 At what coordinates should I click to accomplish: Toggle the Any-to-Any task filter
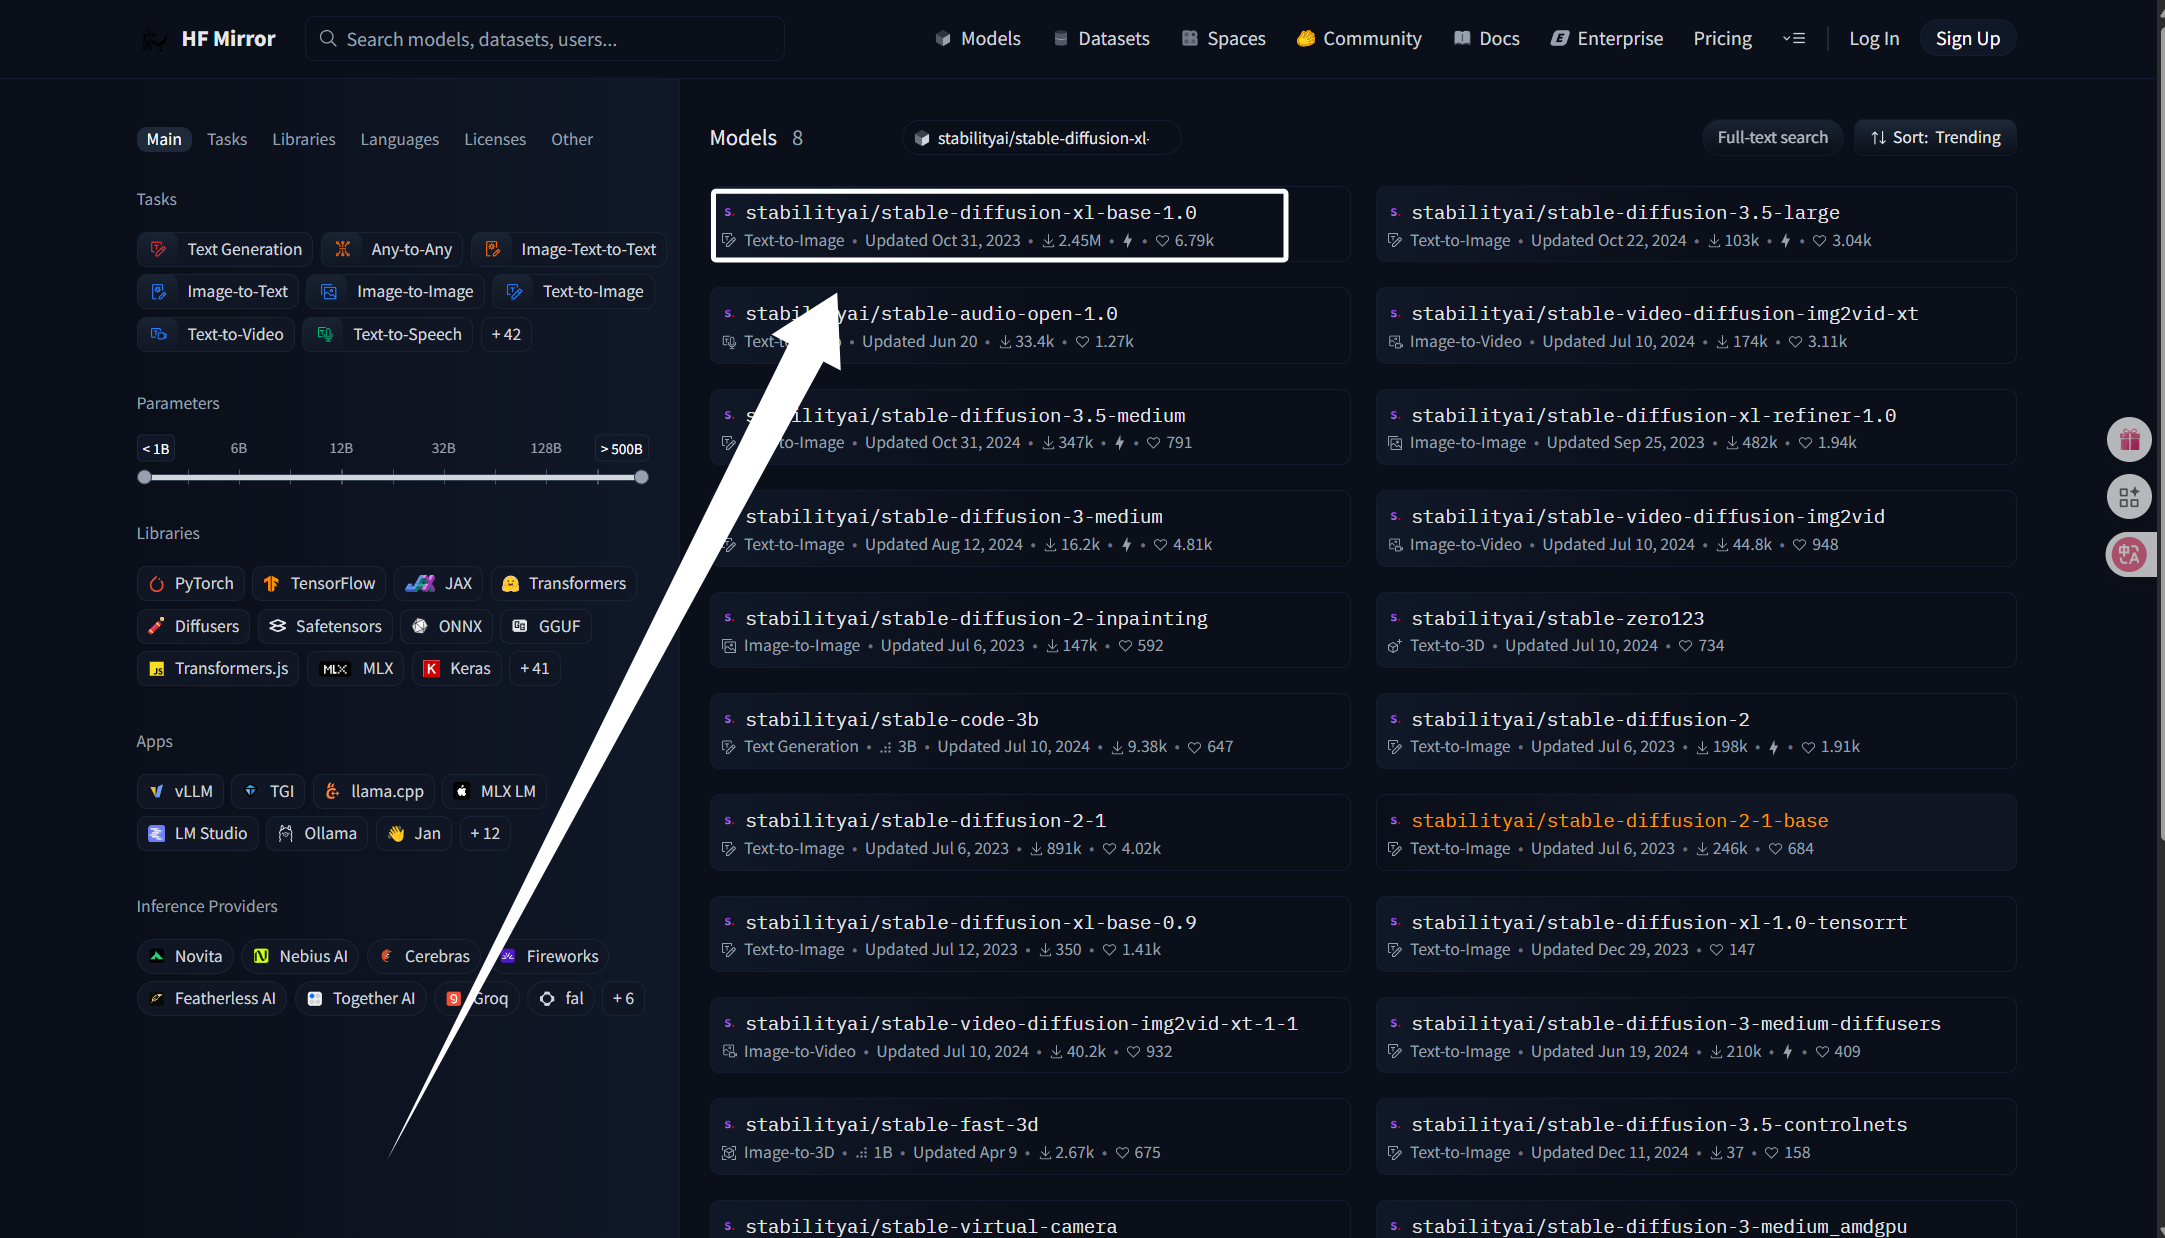pos(392,249)
